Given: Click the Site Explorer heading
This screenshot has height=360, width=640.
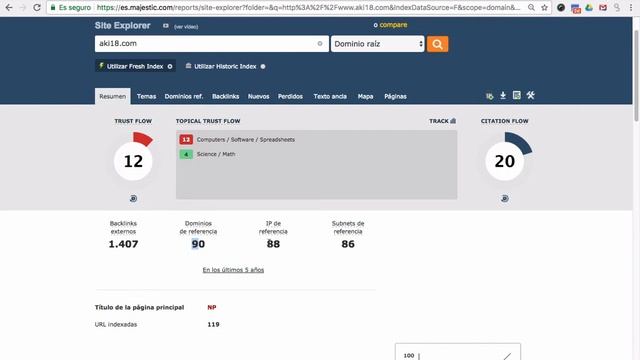Looking at the screenshot, I should coord(122,25).
